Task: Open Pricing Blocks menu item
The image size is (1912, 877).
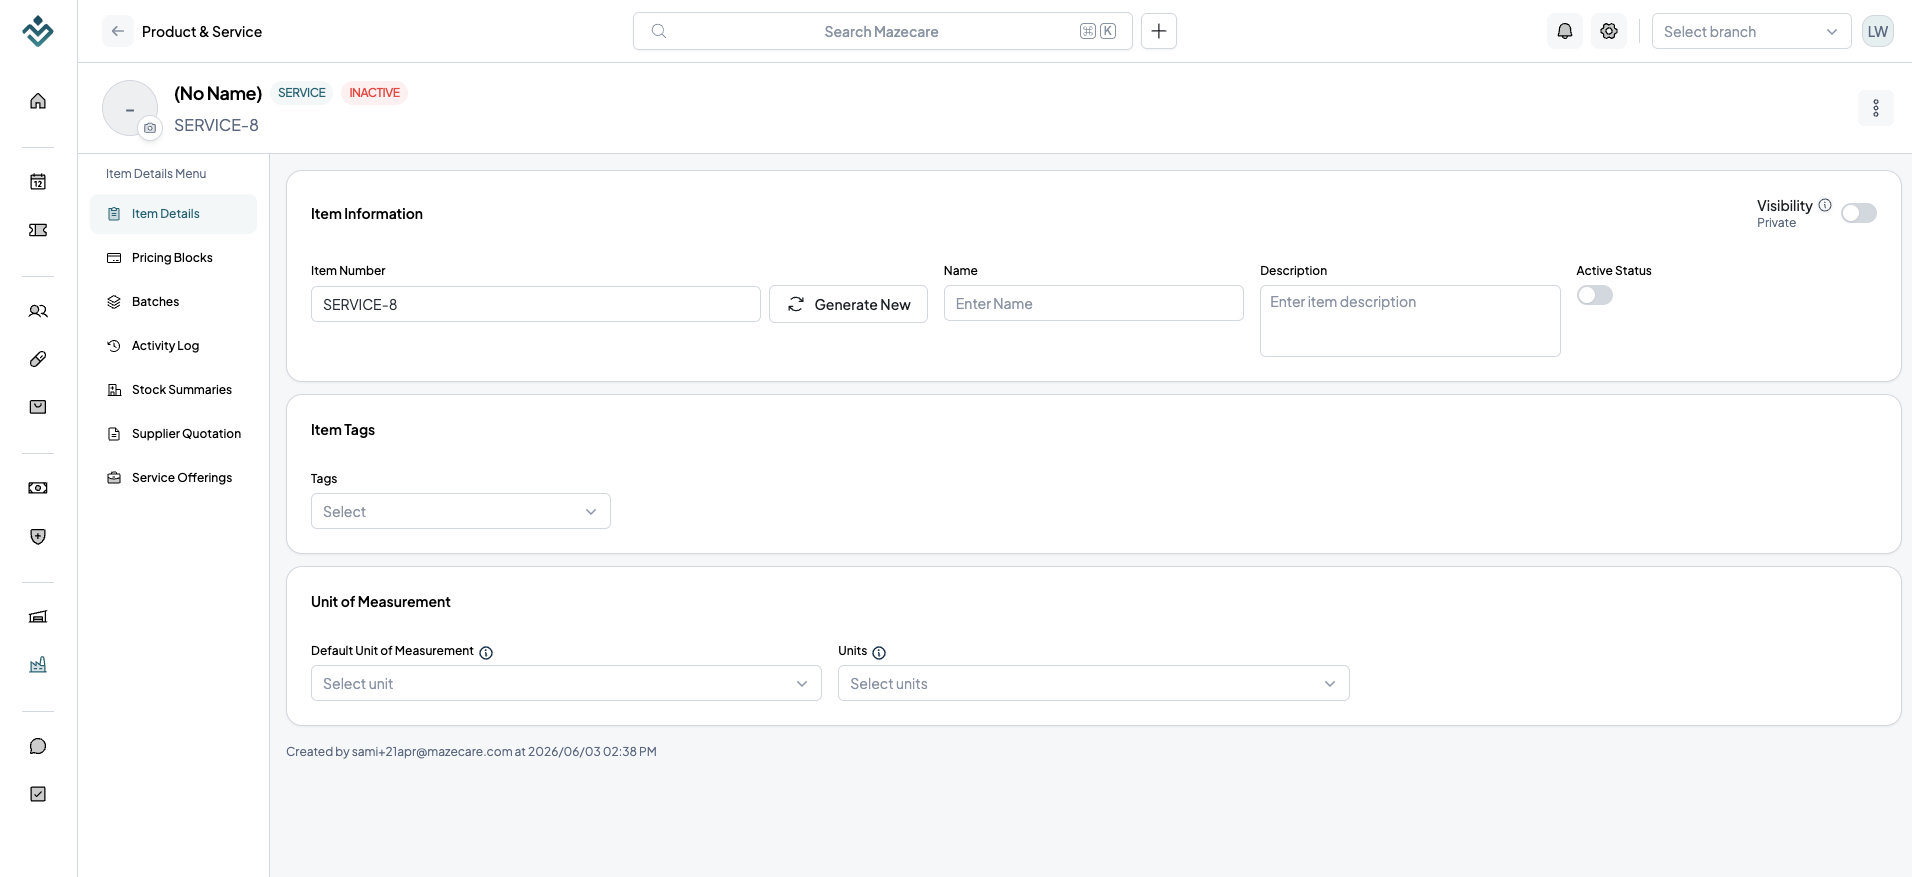Action: (173, 258)
